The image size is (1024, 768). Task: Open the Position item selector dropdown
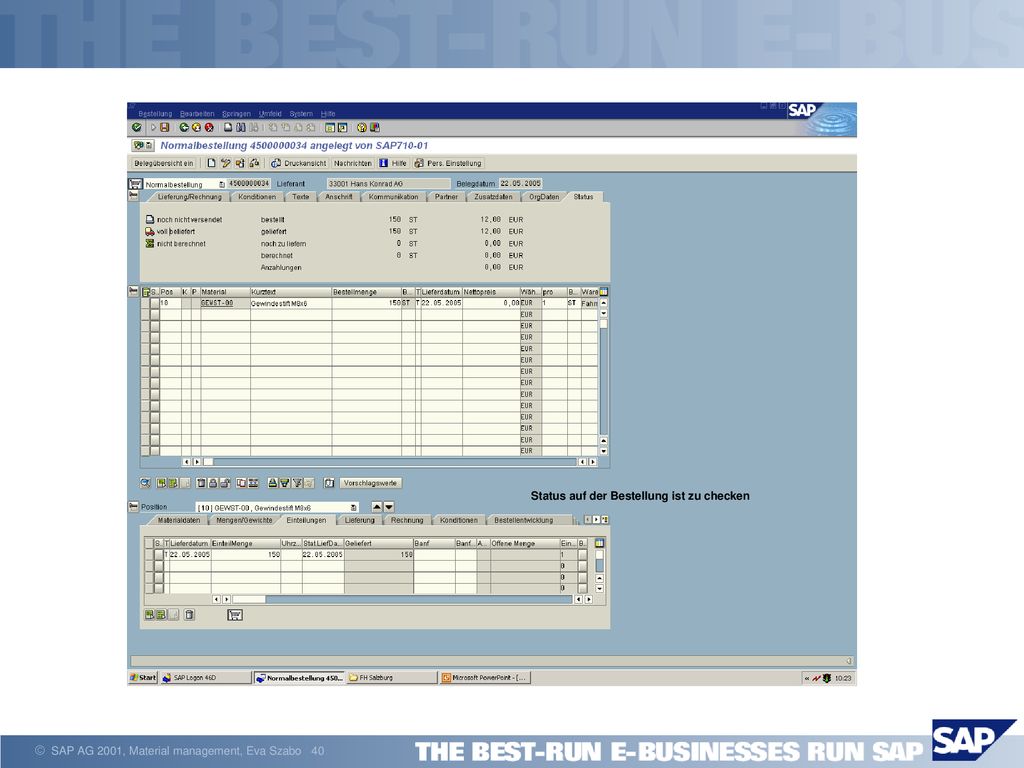point(353,507)
